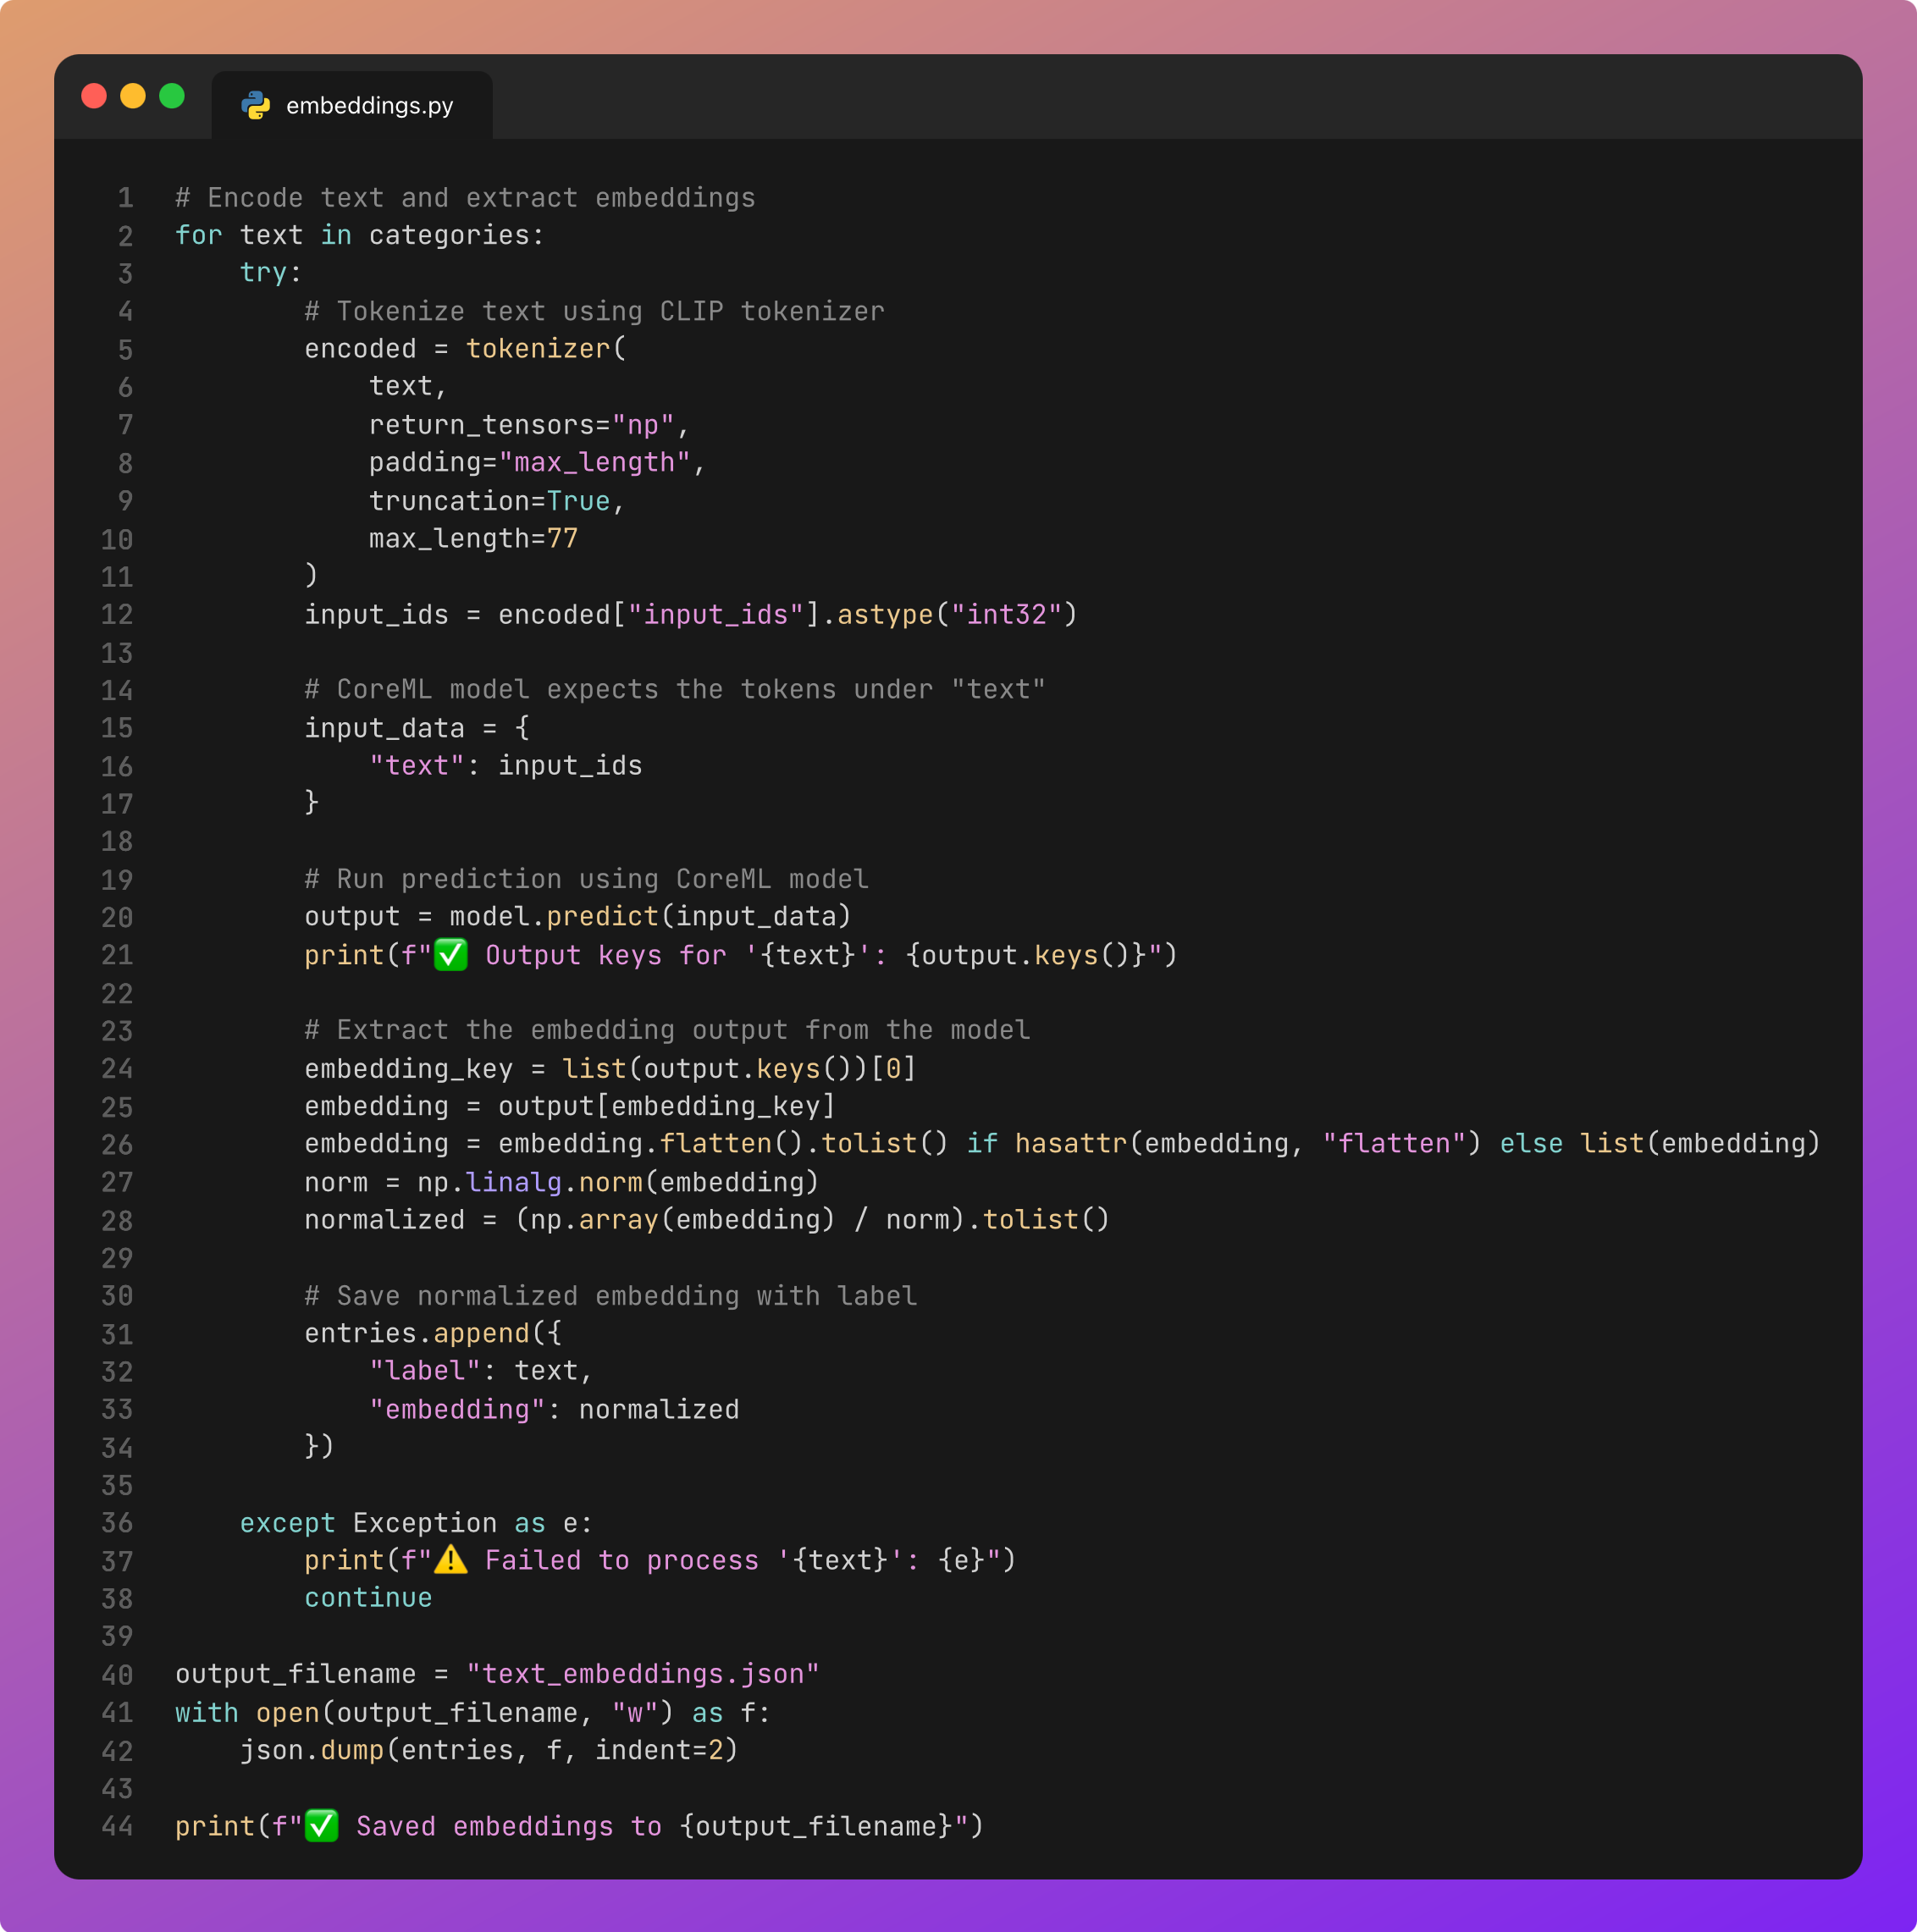
Task: Click the red close window button
Action: (x=94, y=96)
